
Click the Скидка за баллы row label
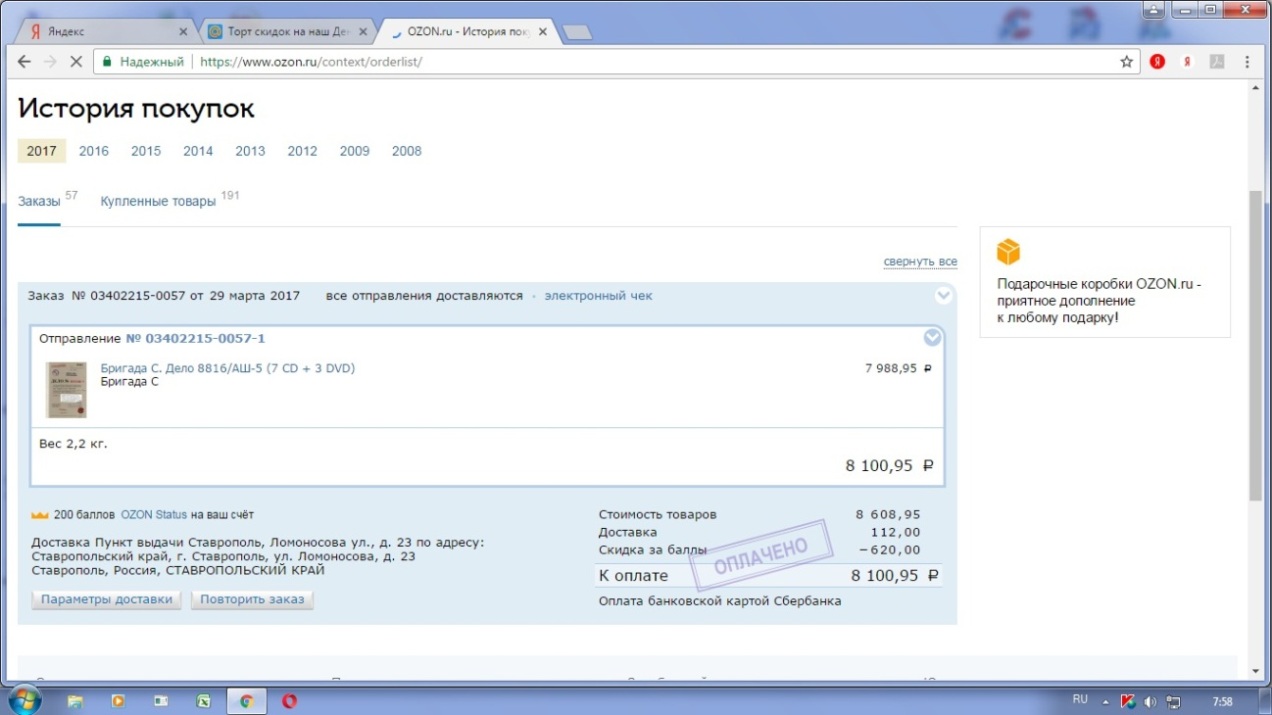tap(652, 550)
